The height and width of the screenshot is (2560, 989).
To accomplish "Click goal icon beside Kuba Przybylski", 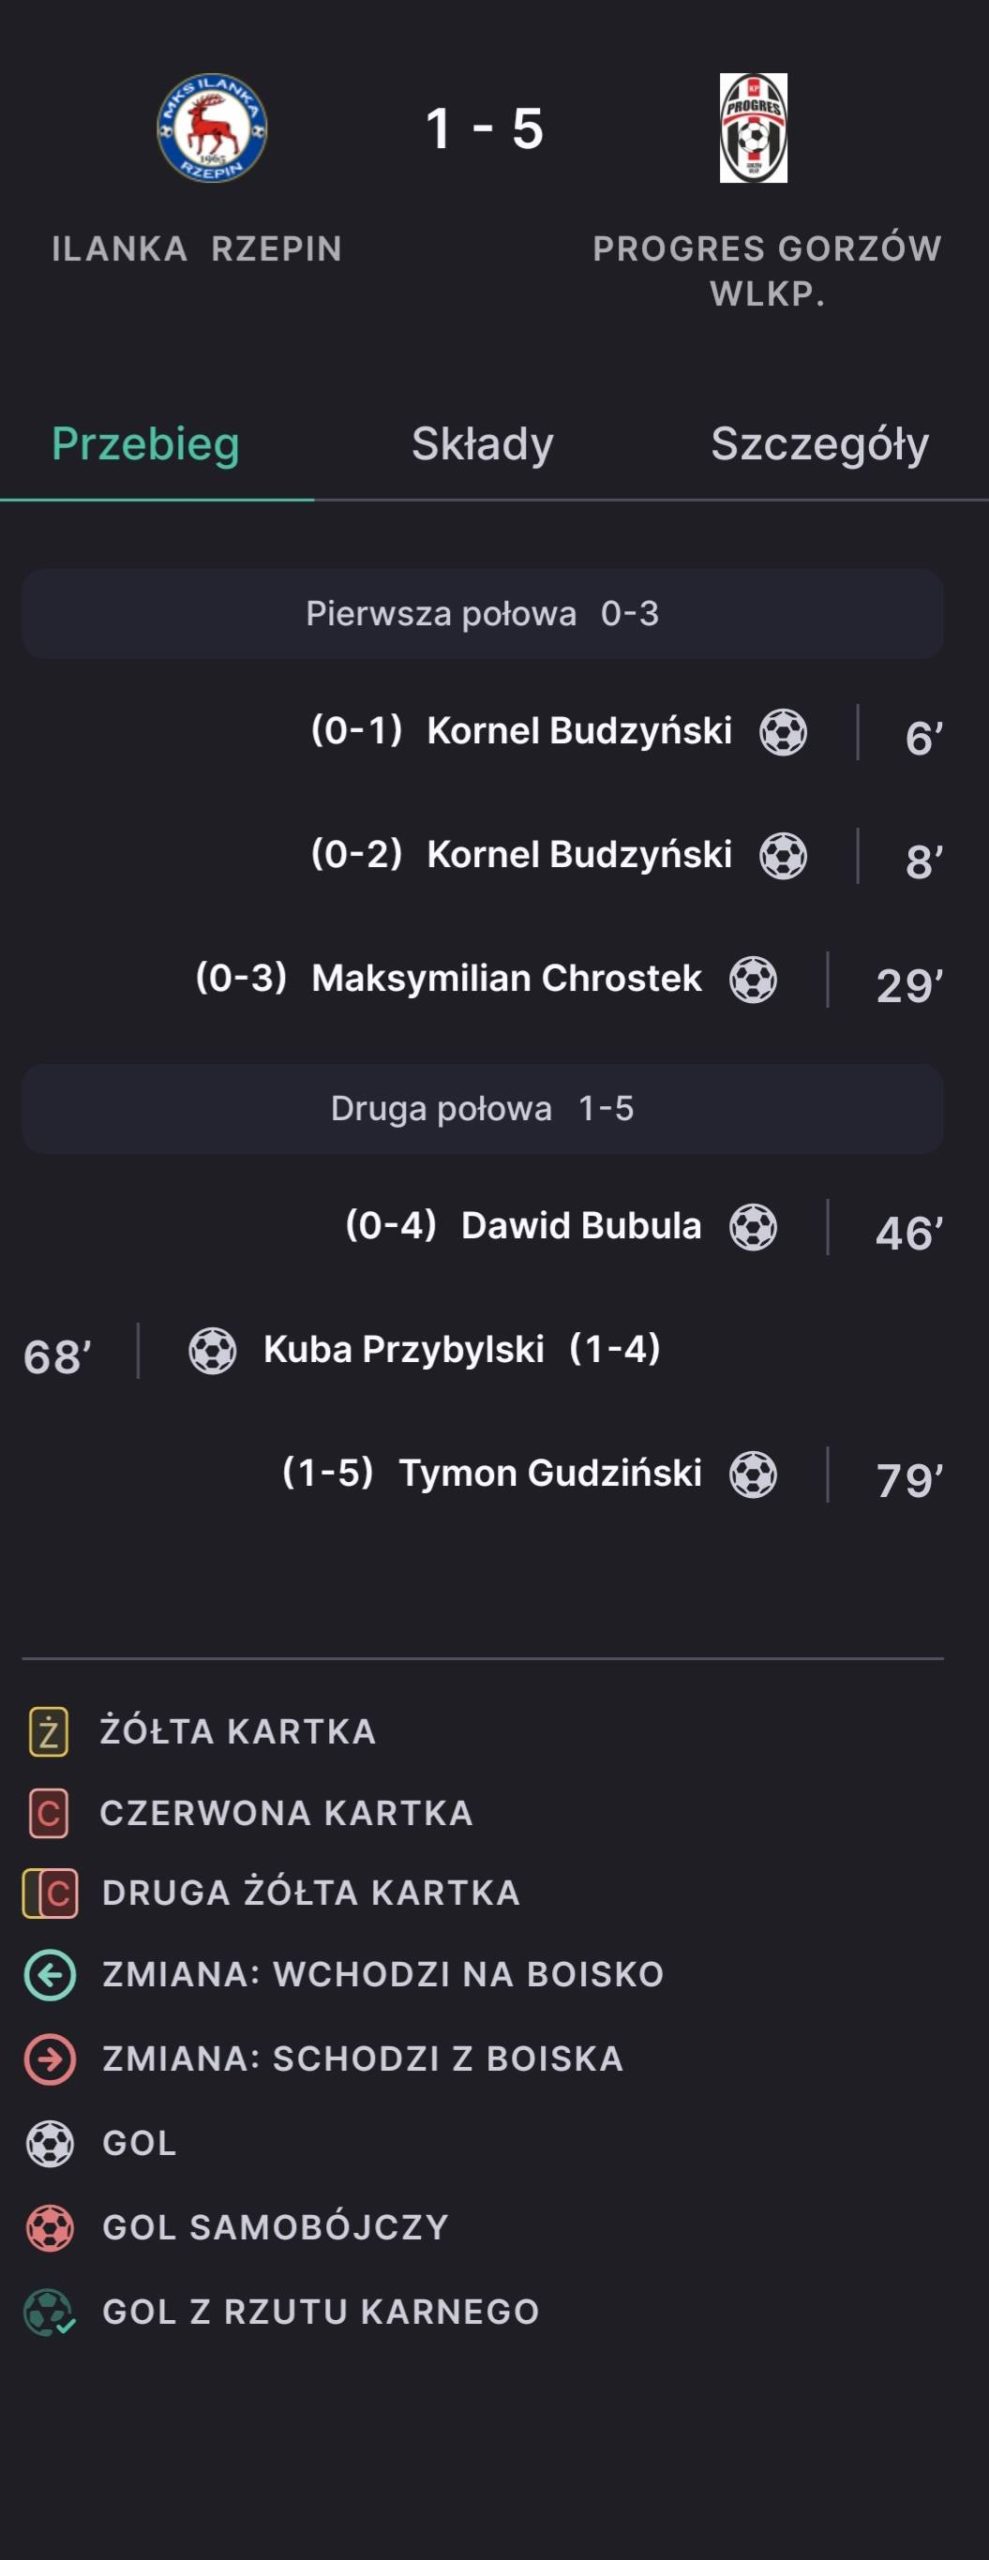I will click(213, 1350).
